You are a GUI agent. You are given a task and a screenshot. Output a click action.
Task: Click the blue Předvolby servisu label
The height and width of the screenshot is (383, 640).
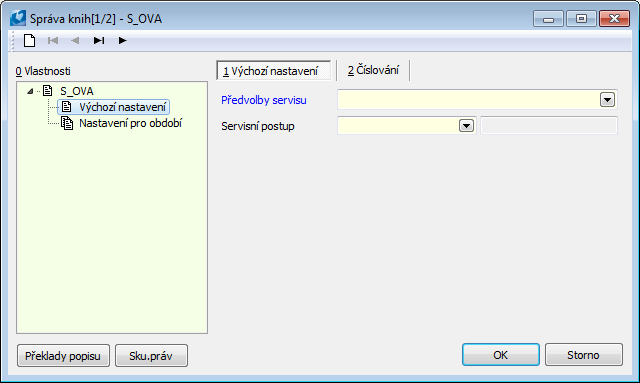point(264,100)
